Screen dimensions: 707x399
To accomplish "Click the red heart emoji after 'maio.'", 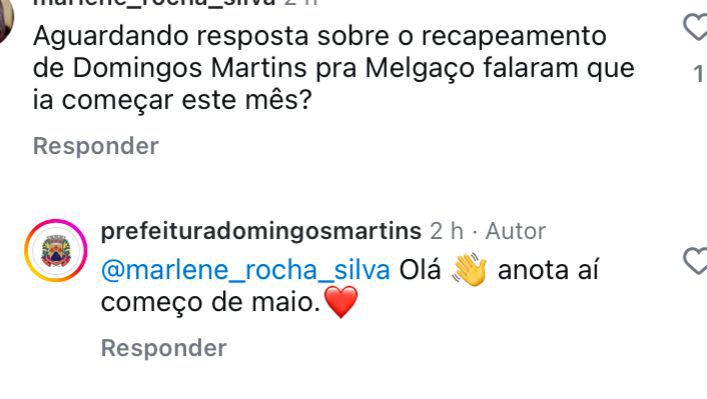I will point(341,302).
